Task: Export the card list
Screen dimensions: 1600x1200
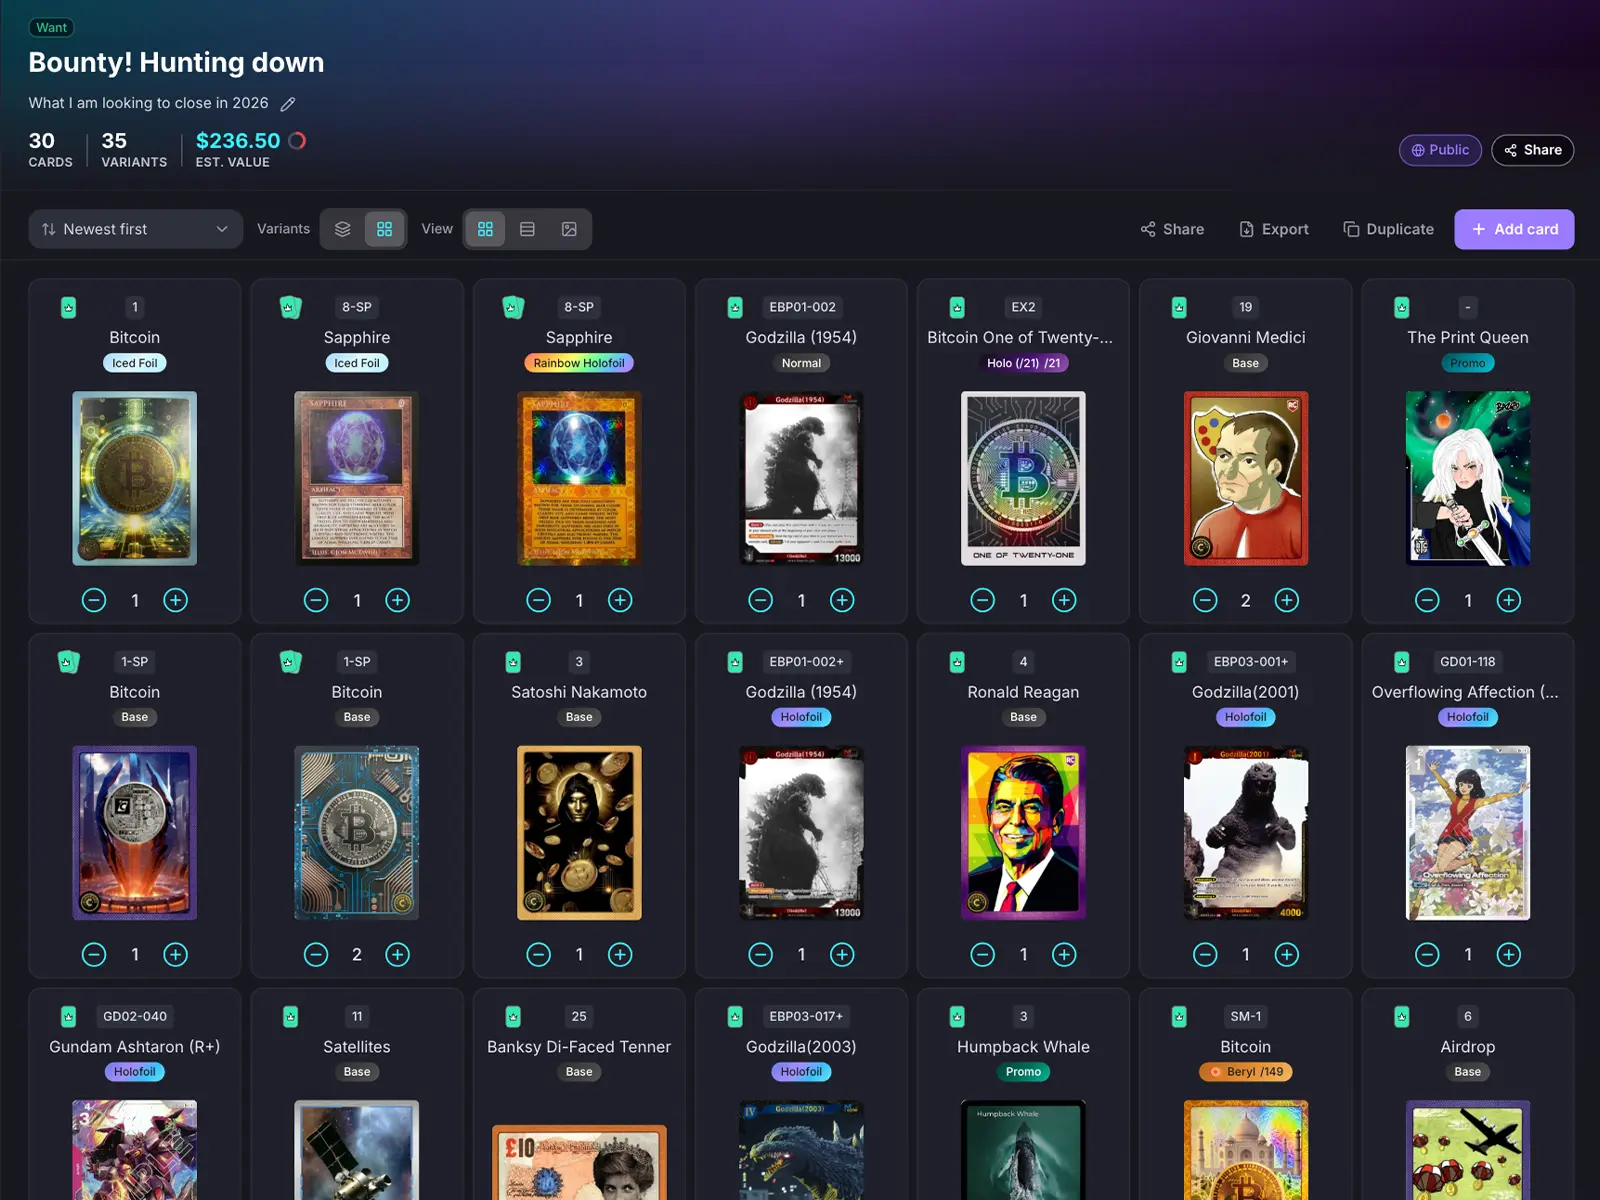Action: [x=1274, y=229]
